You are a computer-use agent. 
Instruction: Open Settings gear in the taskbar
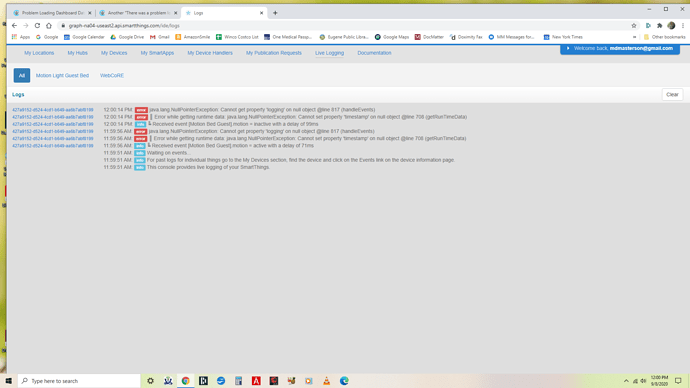click(x=150, y=381)
